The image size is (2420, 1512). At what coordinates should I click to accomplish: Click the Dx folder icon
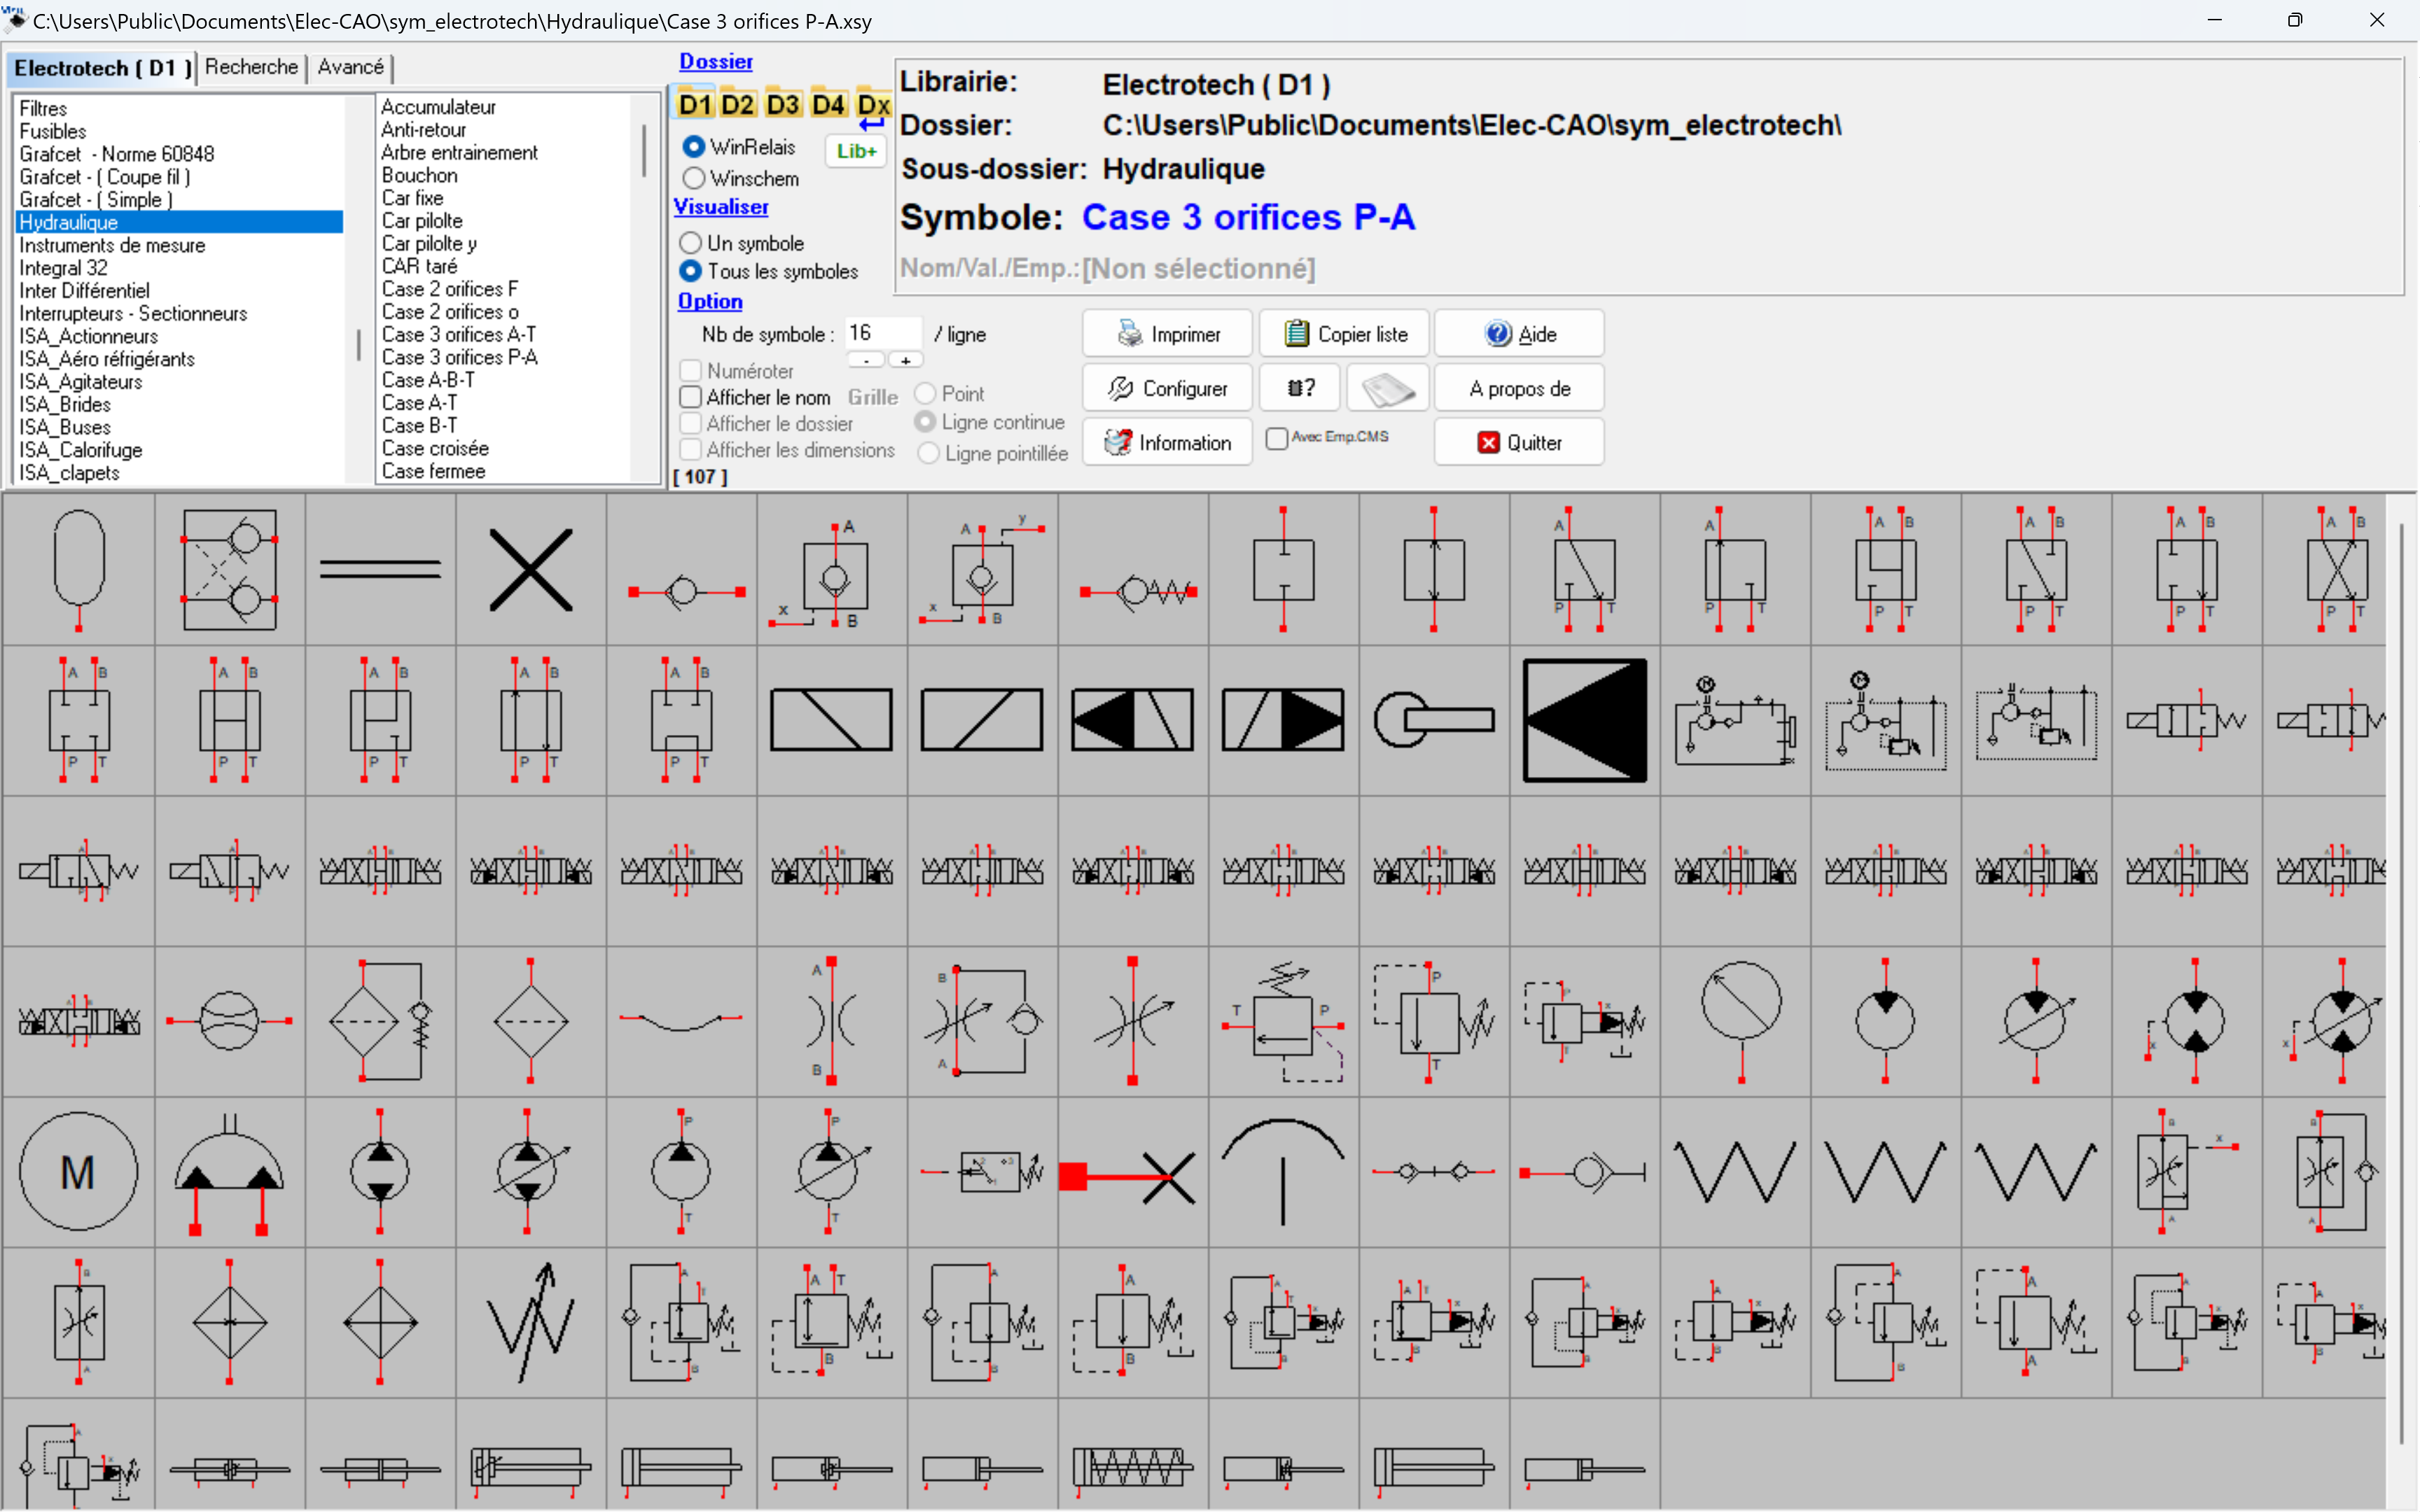pyautogui.click(x=873, y=104)
